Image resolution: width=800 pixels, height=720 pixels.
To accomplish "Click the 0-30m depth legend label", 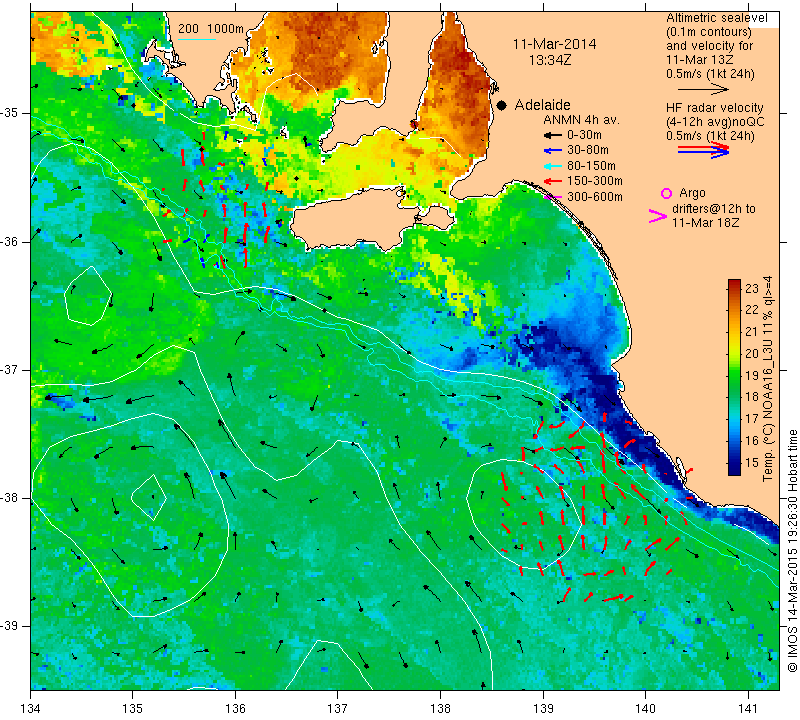I will click(584, 135).
